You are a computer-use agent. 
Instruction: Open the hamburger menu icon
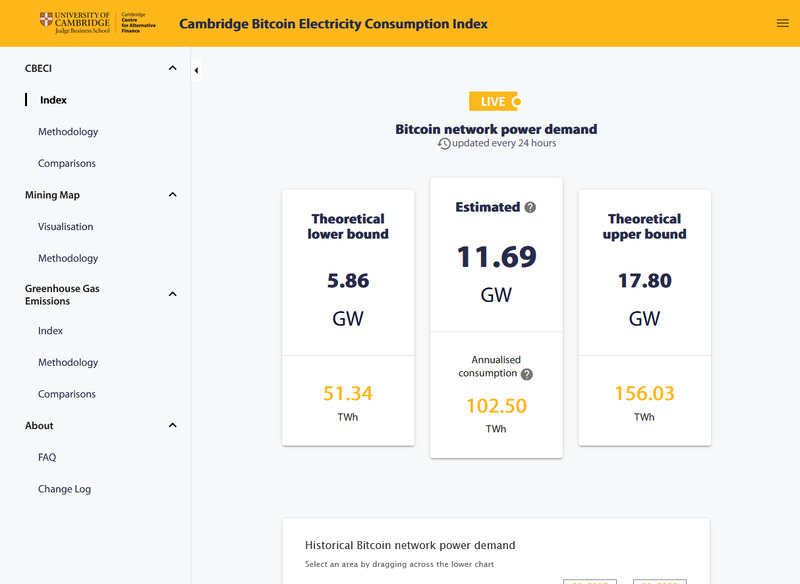[x=782, y=23]
